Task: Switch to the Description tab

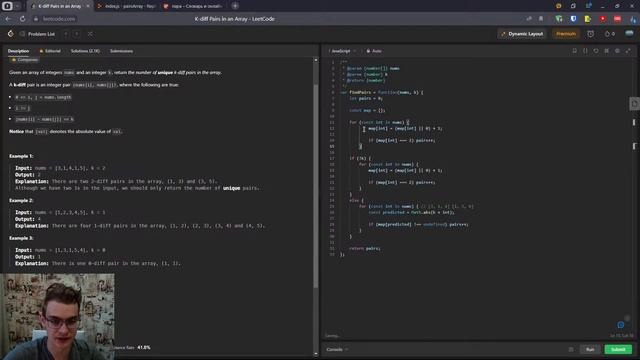Action: [18, 51]
